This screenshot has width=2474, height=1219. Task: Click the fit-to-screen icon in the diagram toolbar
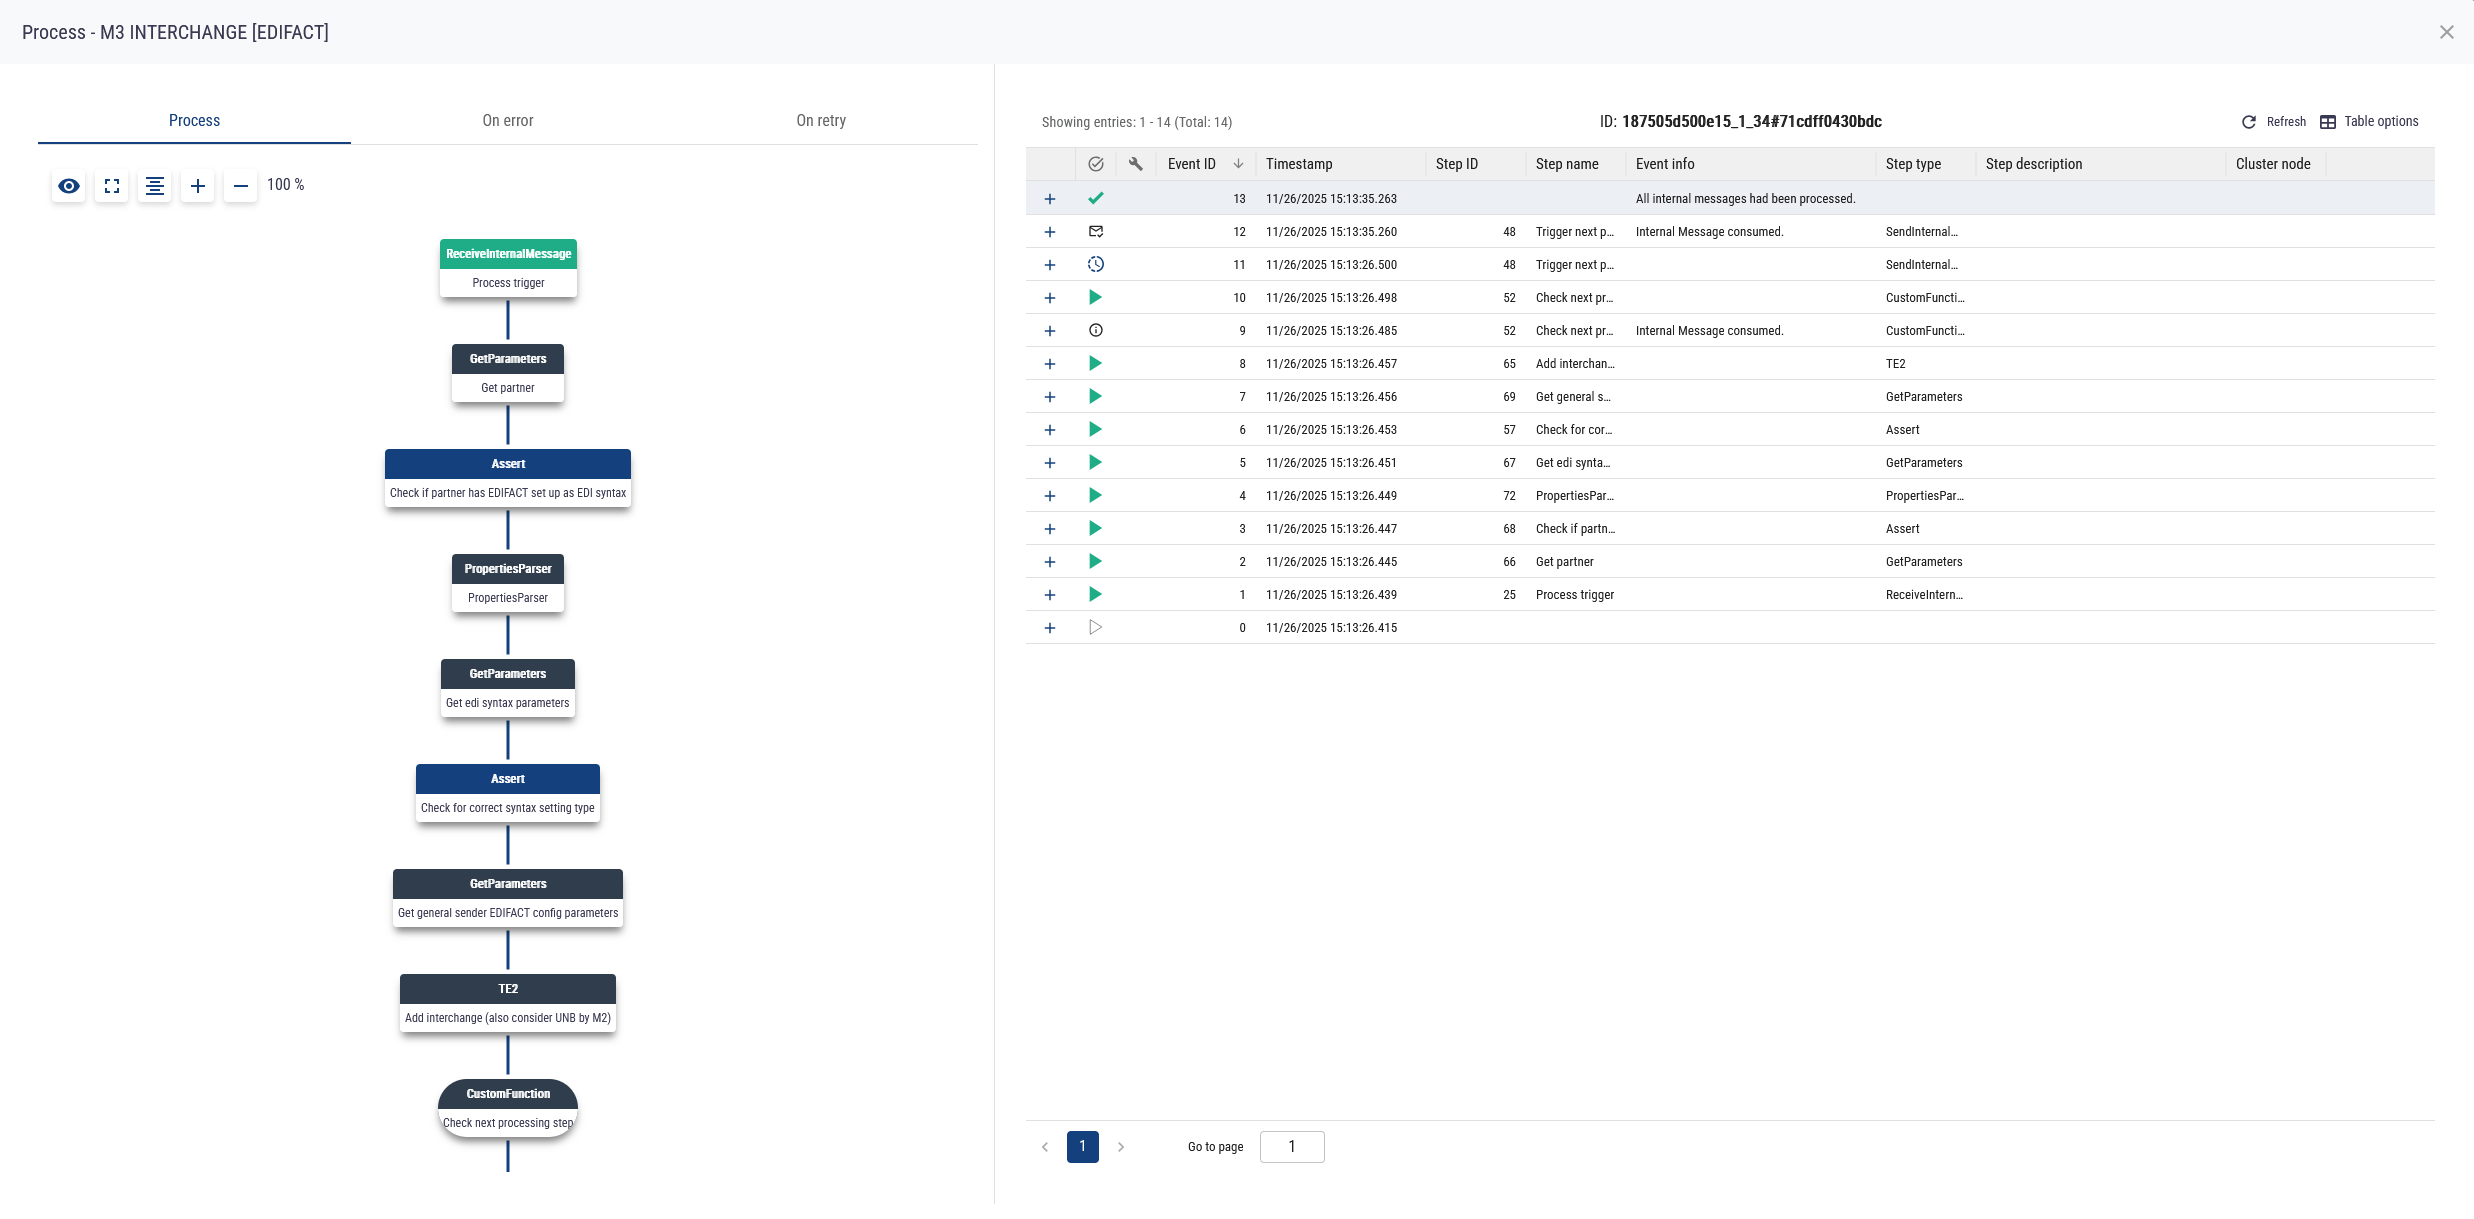(x=111, y=186)
